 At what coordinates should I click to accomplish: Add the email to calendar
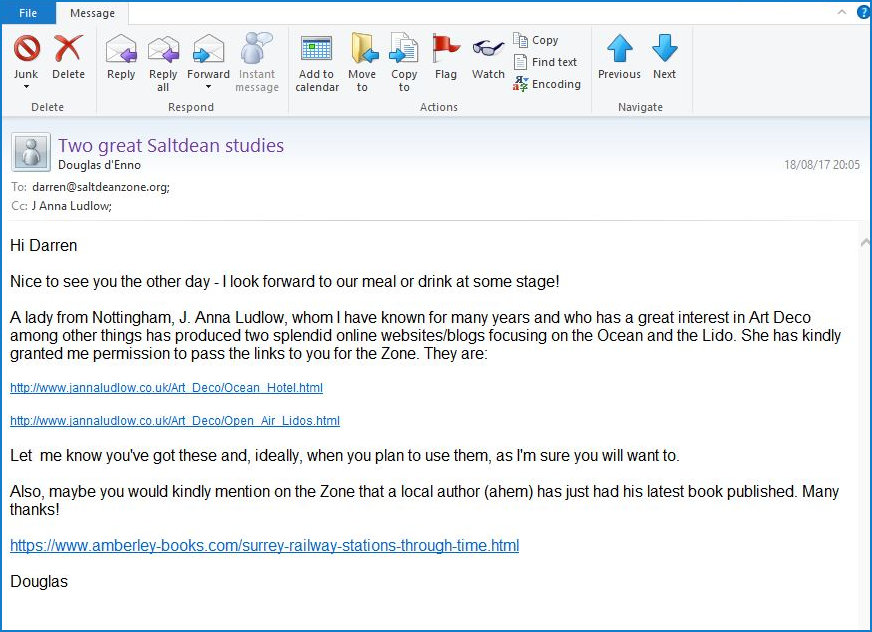316,50
